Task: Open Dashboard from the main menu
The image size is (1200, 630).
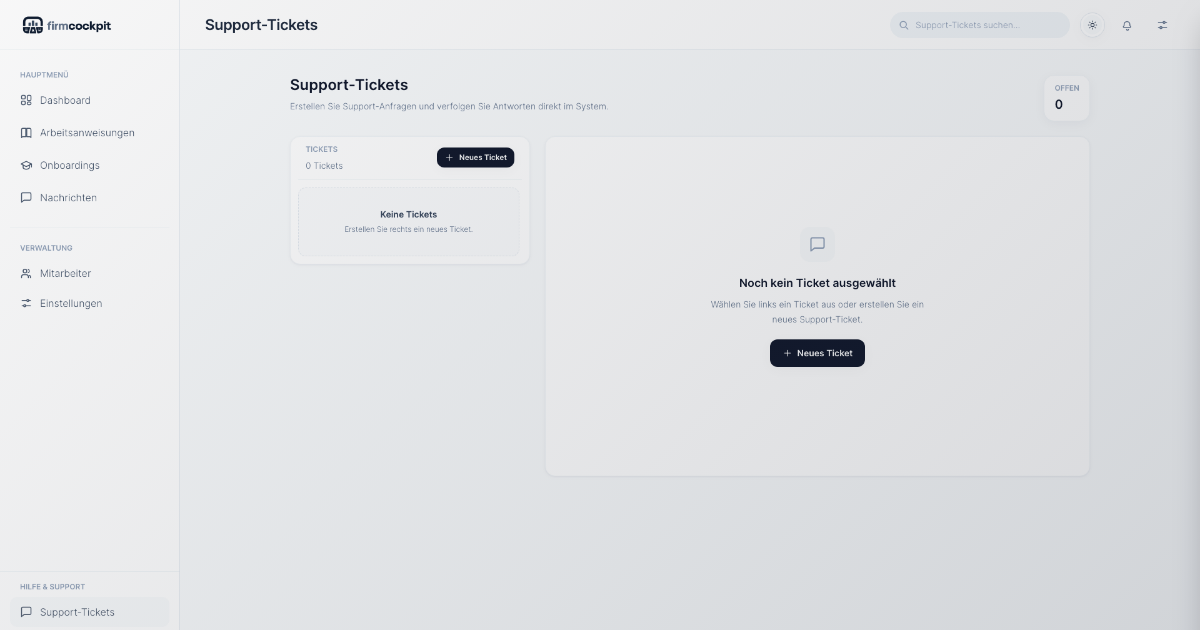Action: tap(65, 100)
